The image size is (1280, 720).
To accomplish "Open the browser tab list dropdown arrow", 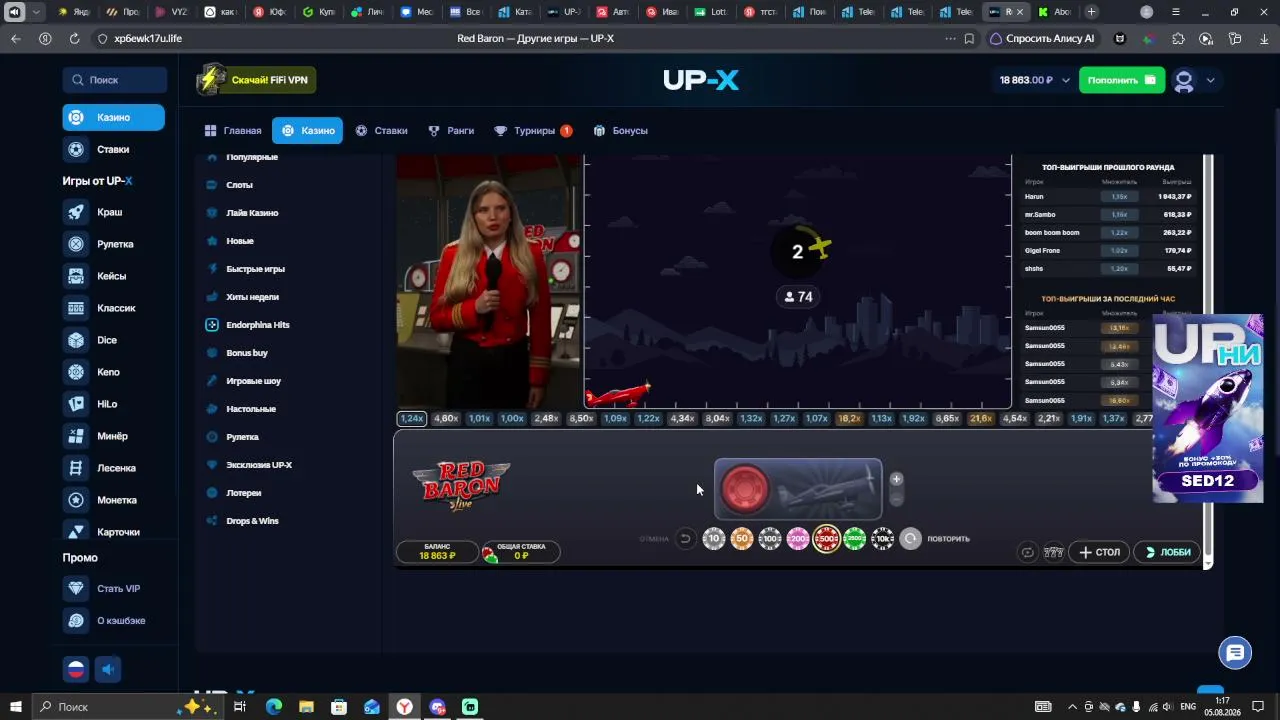I will pyautogui.click(x=36, y=12).
